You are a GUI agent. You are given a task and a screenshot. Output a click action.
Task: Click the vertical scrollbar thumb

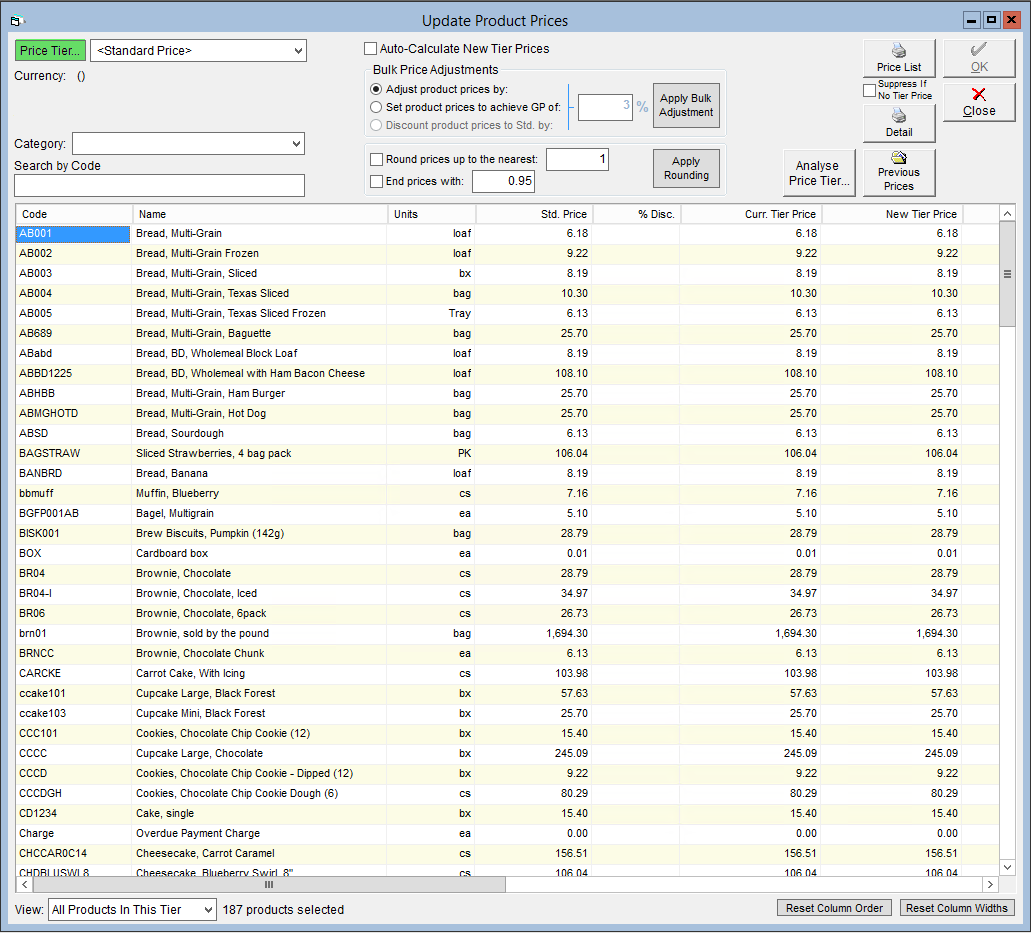click(x=1007, y=274)
